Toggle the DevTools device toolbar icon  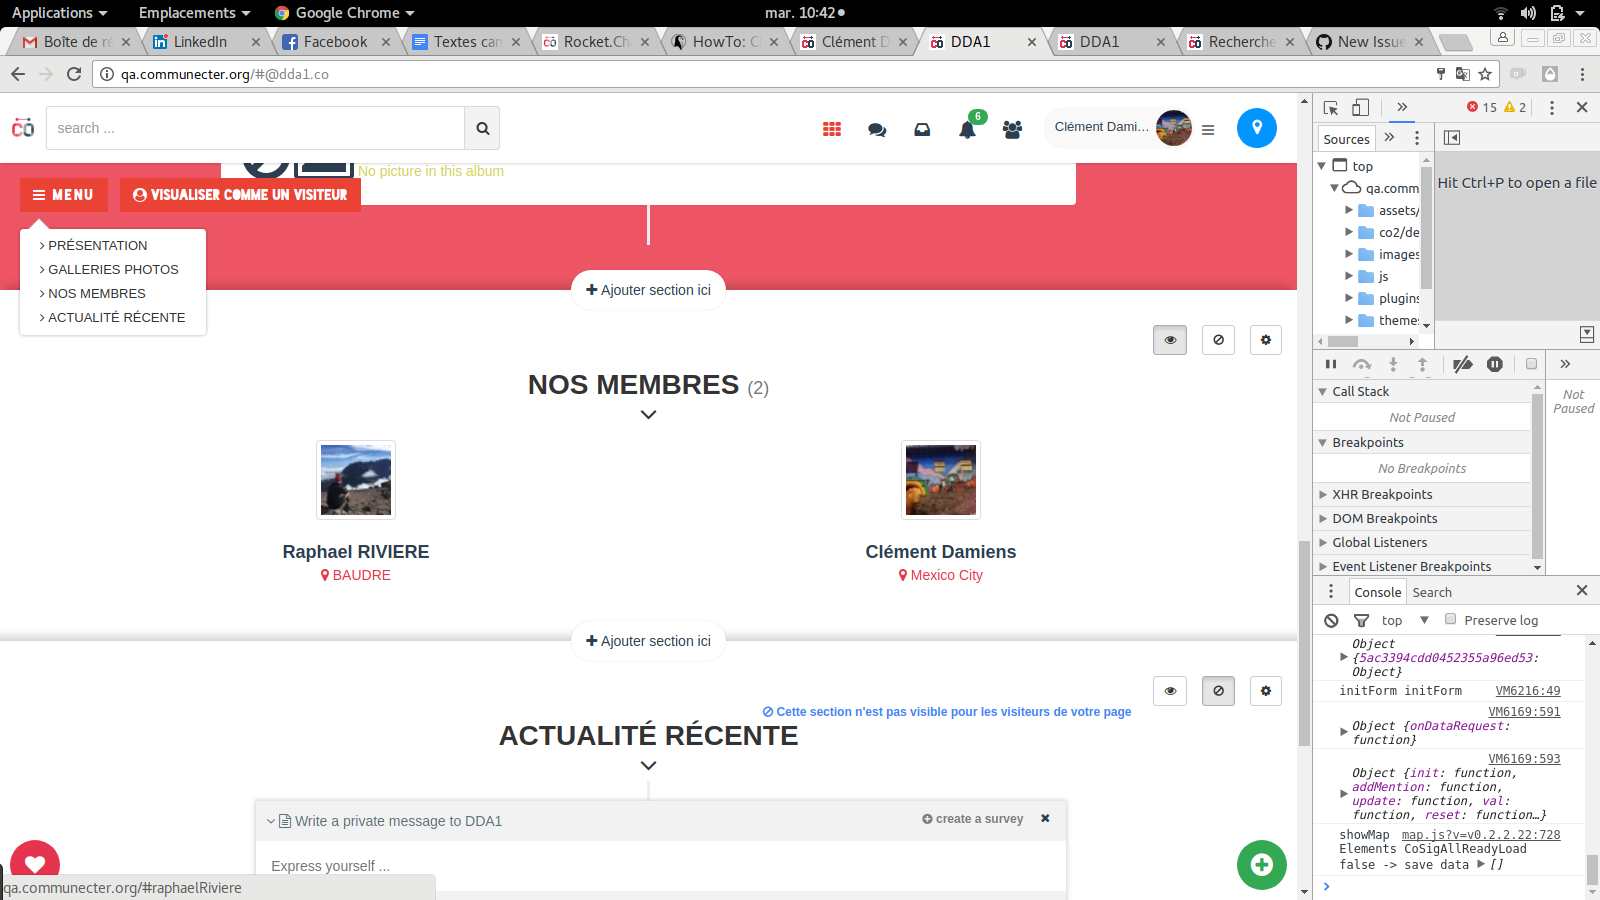pyautogui.click(x=1360, y=107)
